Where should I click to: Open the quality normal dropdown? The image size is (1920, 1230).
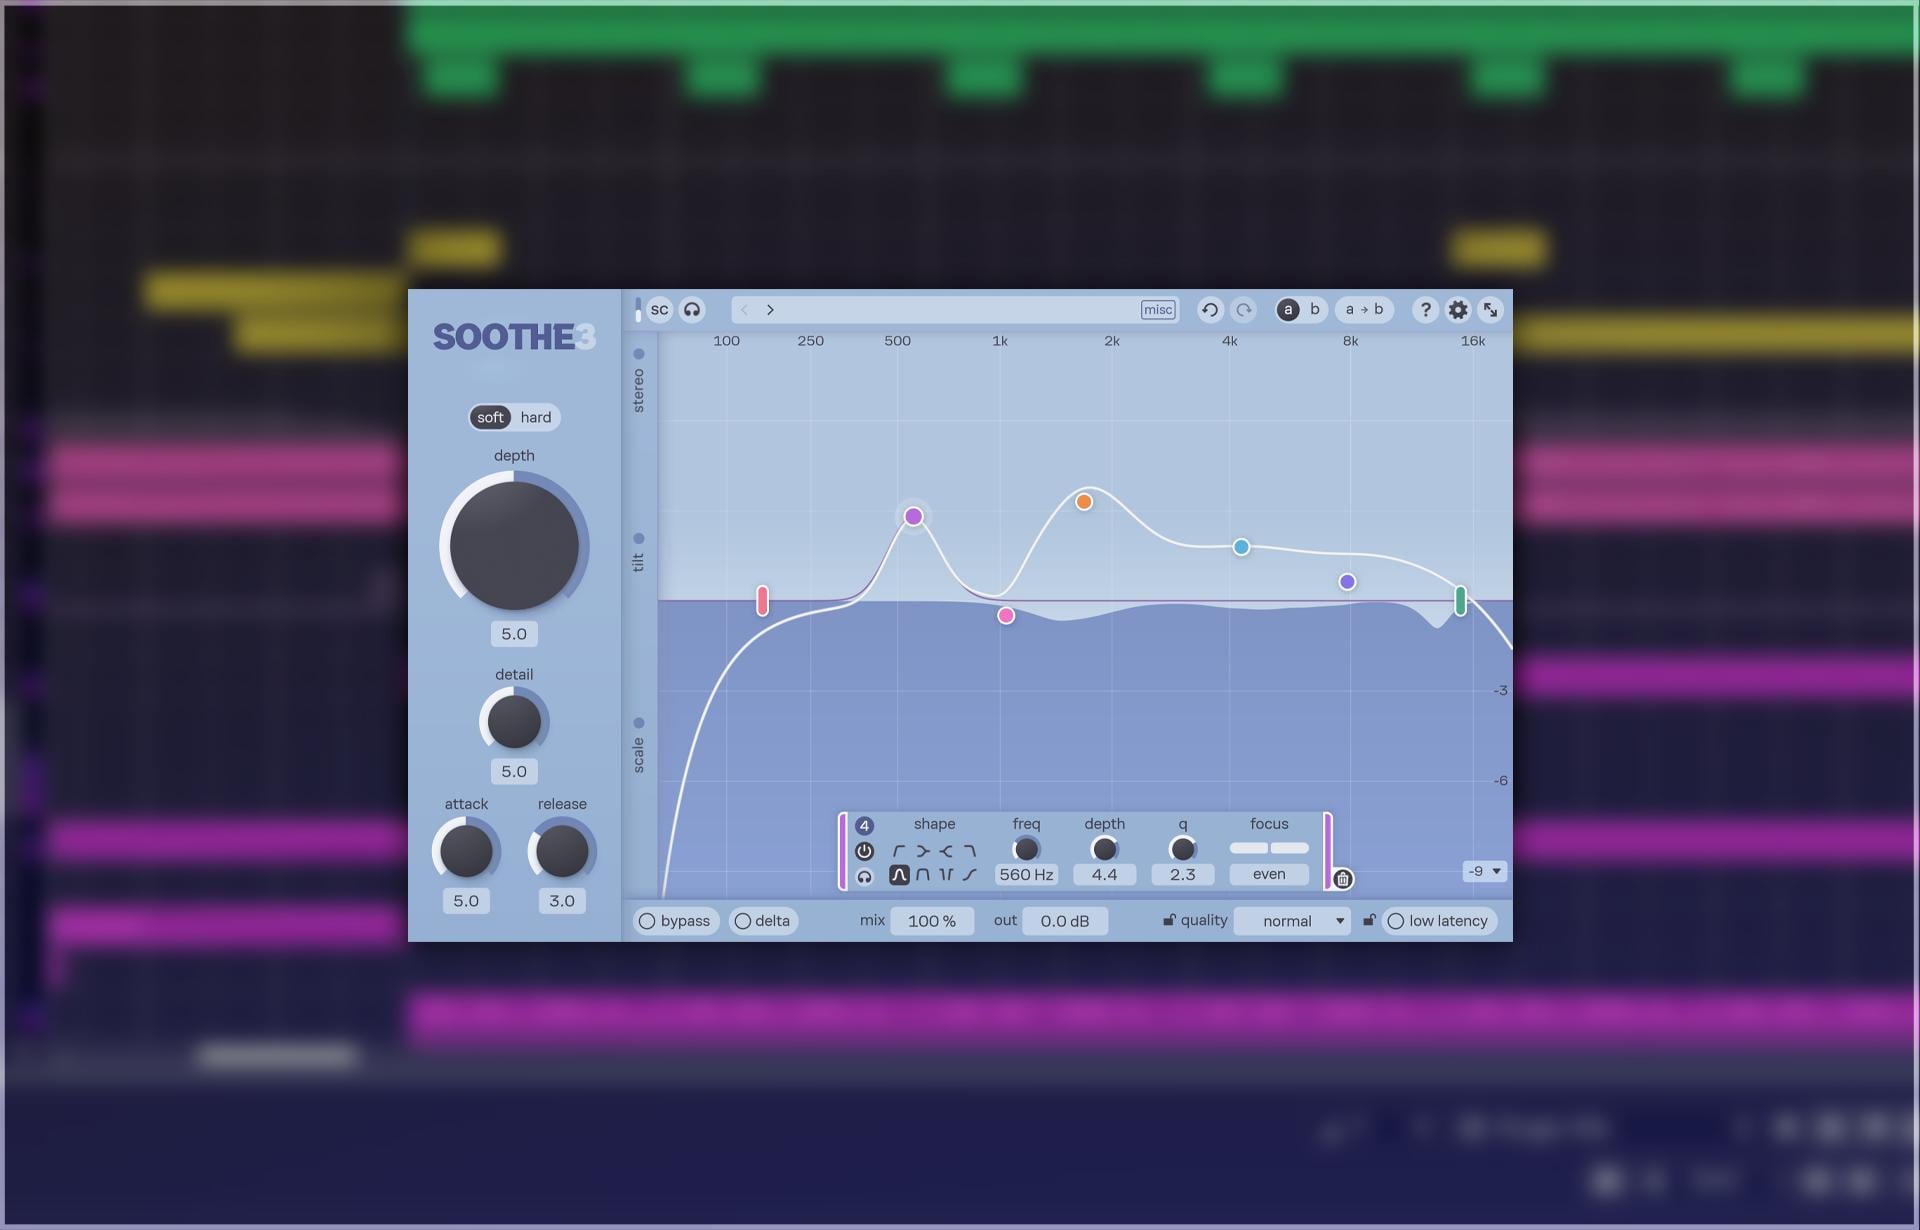pos(1292,921)
